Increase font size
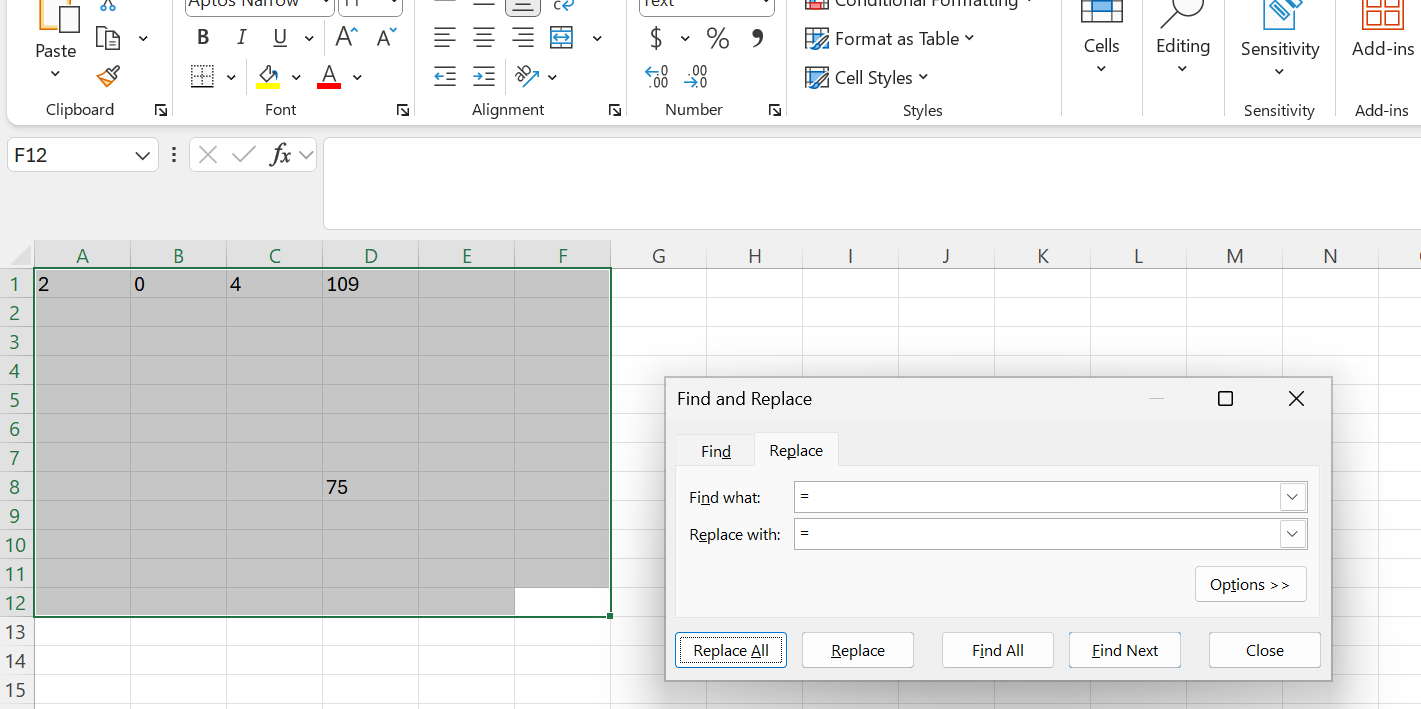The width and height of the screenshot is (1421, 709). click(x=346, y=38)
